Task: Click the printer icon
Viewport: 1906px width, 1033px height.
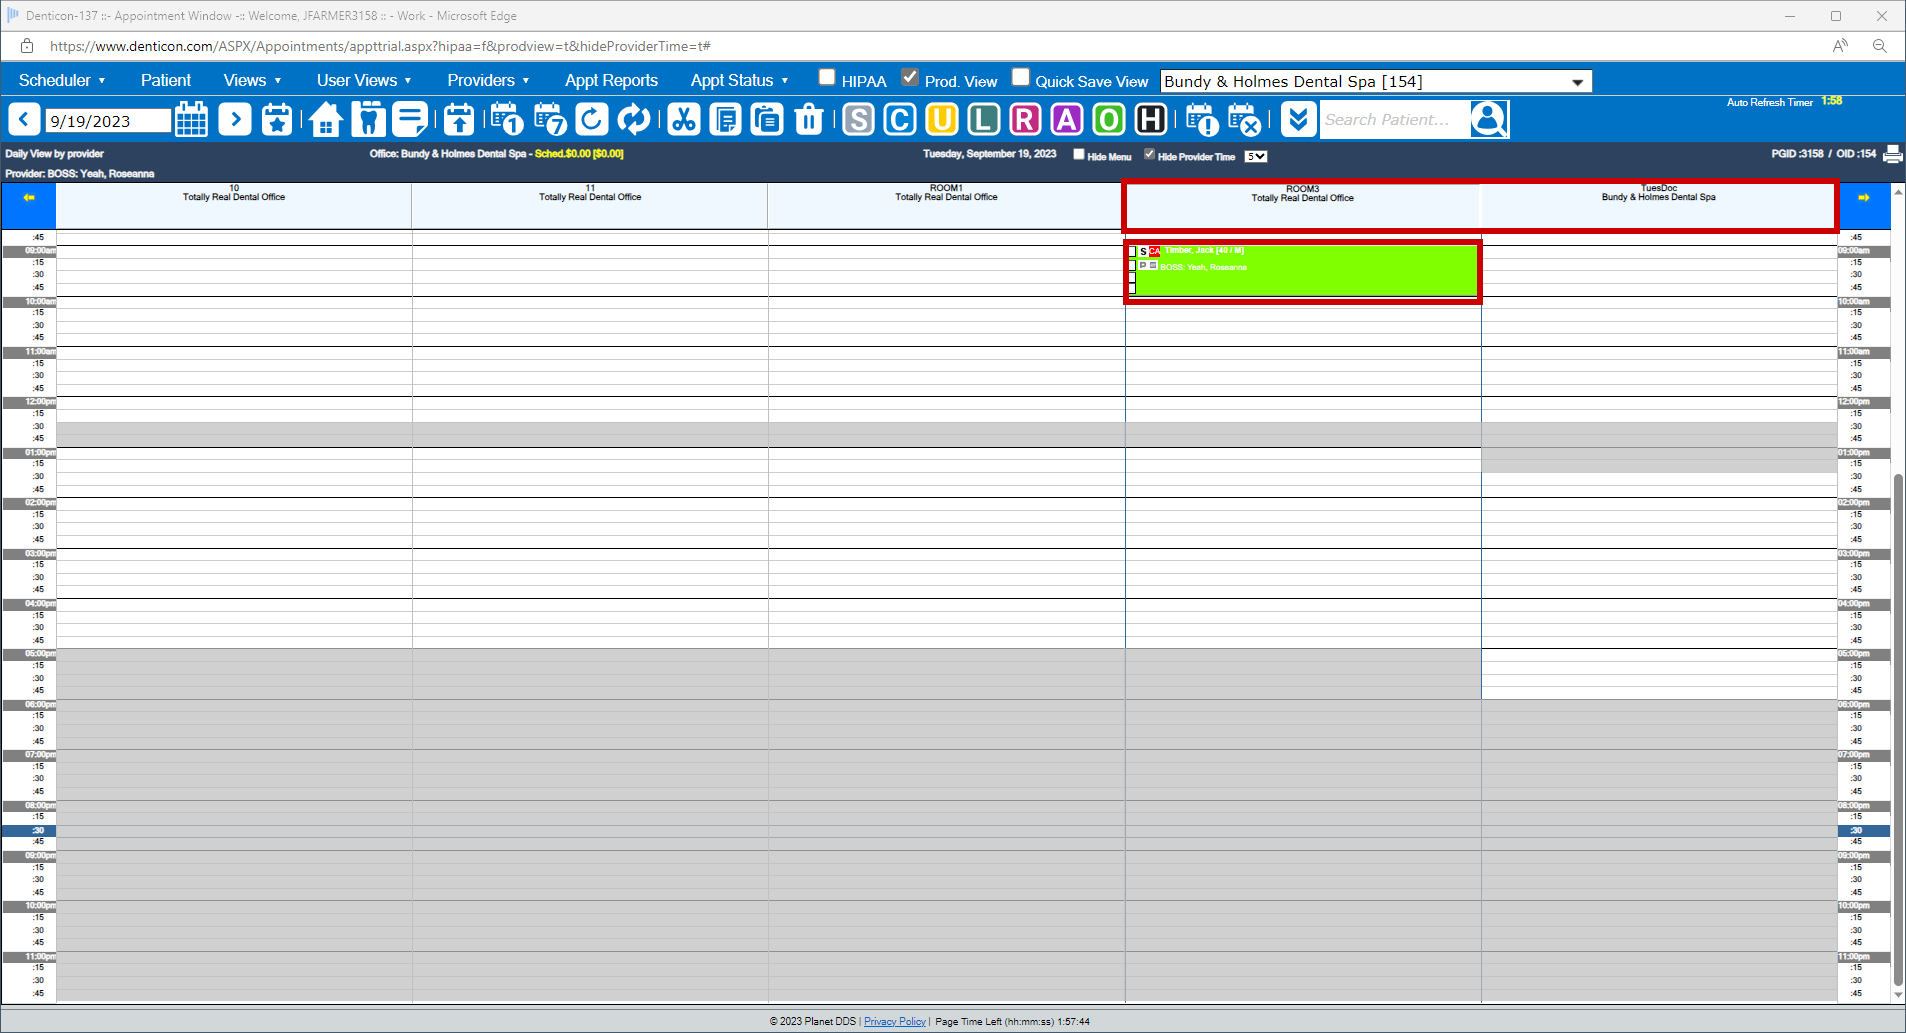Action: [x=1892, y=154]
